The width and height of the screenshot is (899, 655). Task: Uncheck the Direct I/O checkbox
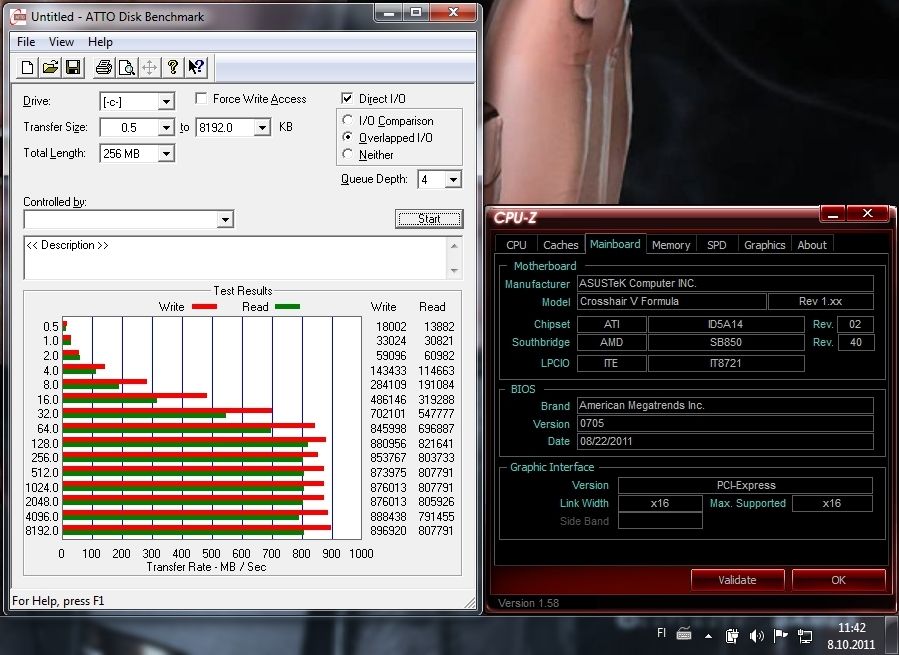click(347, 98)
